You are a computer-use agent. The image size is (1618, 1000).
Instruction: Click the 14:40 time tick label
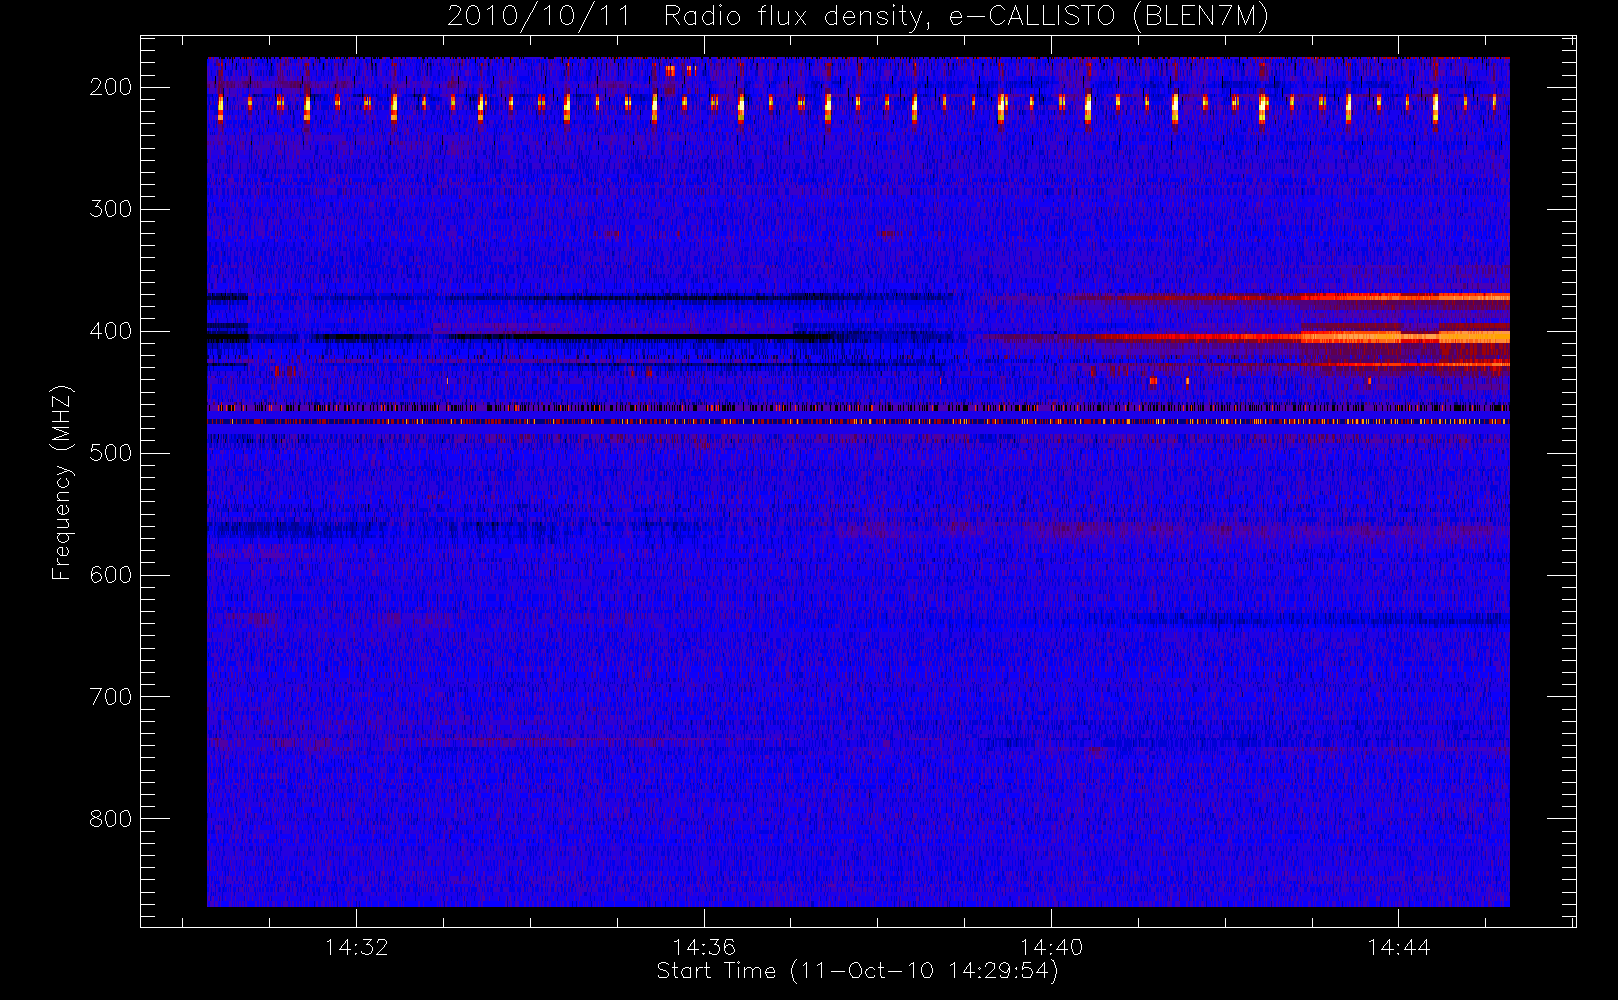[1051, 947]
